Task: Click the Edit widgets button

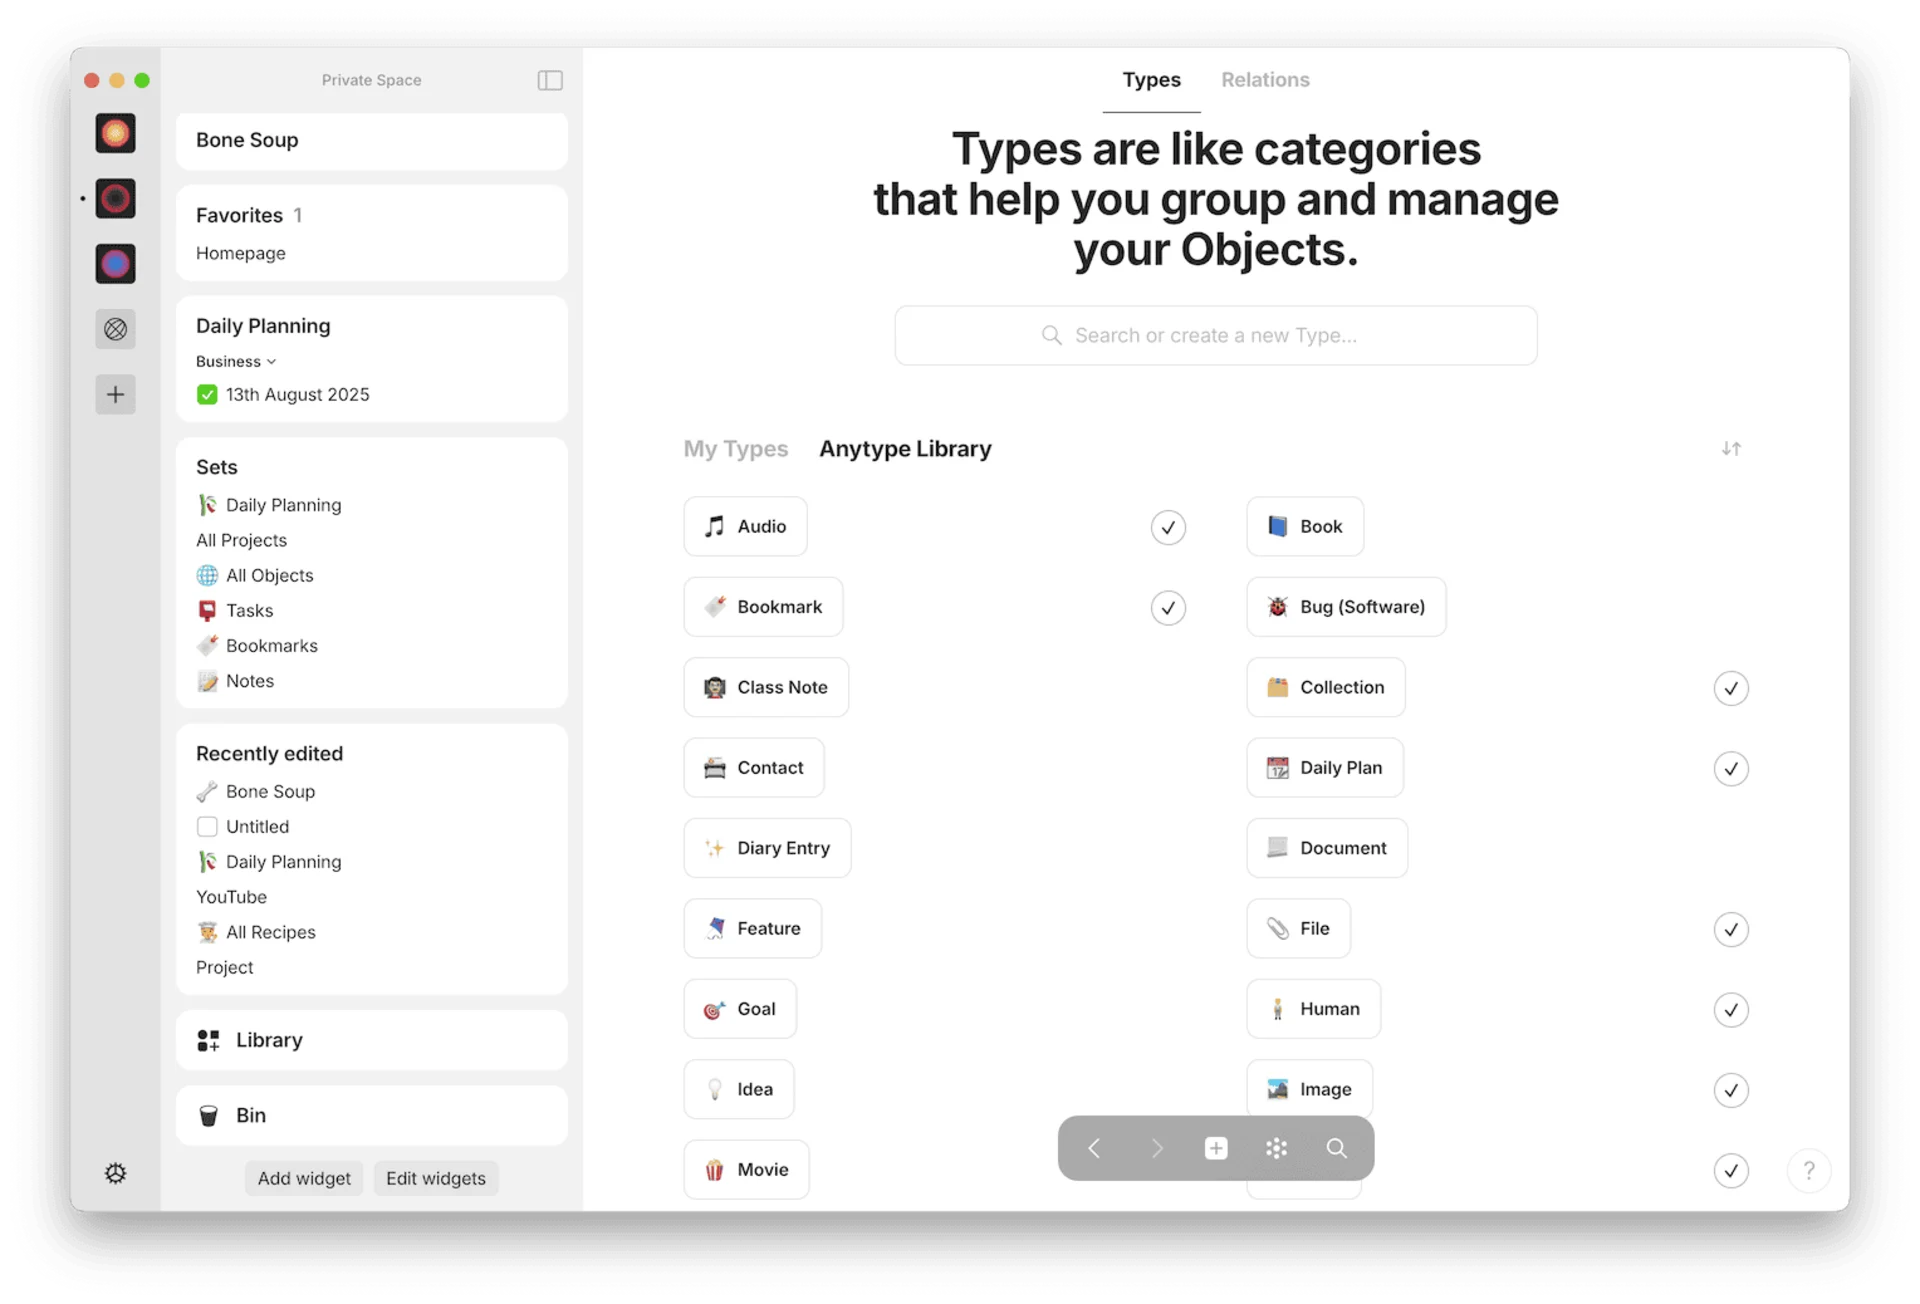Action: tap(435, 1178)
